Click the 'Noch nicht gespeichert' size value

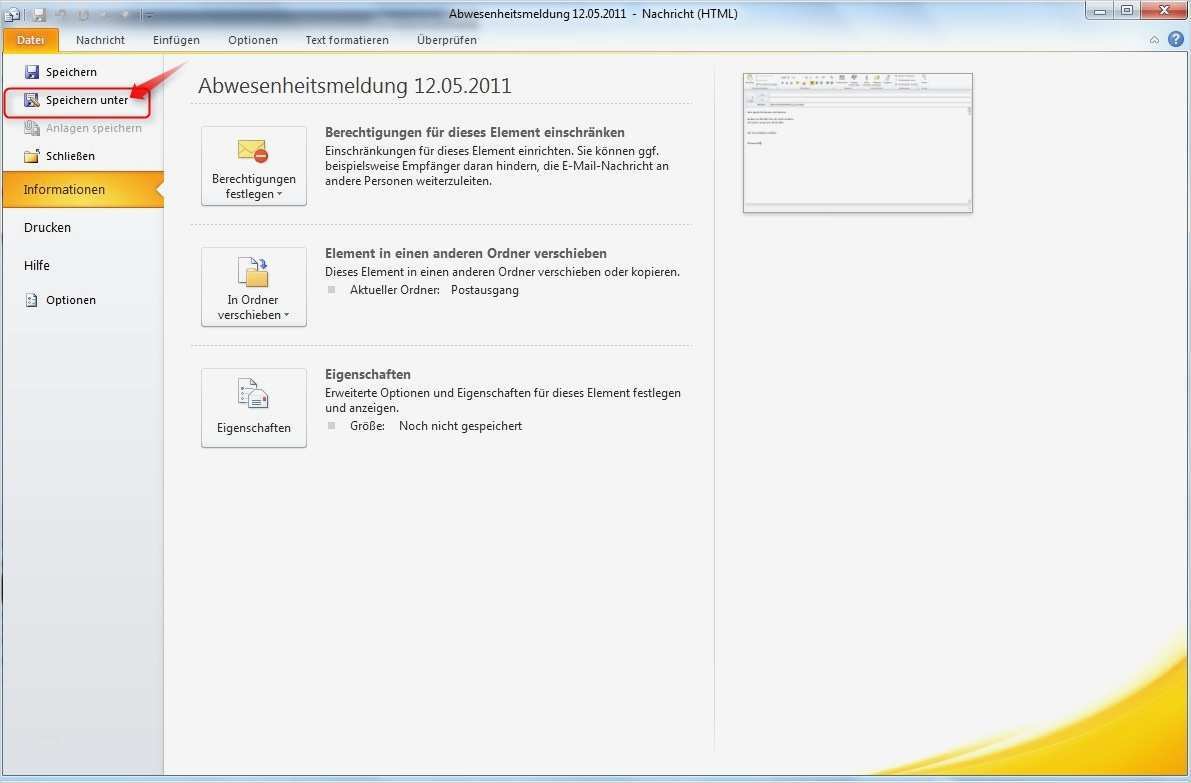point(460,426)
